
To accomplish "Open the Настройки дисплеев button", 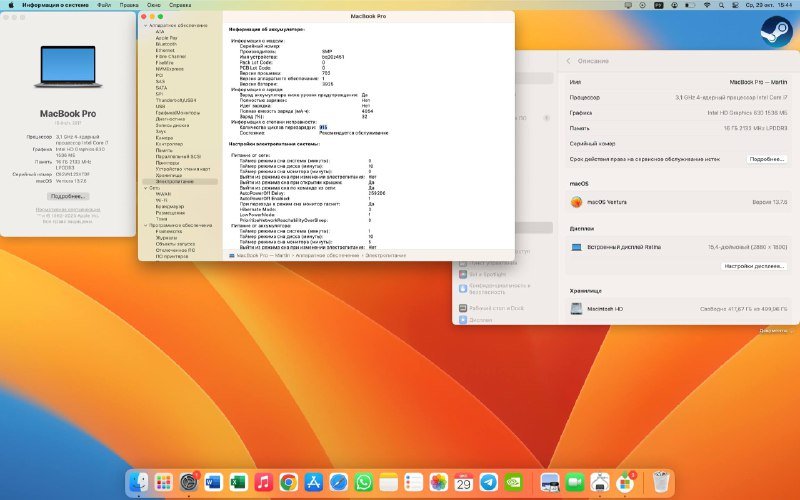I will pos(754,266).
